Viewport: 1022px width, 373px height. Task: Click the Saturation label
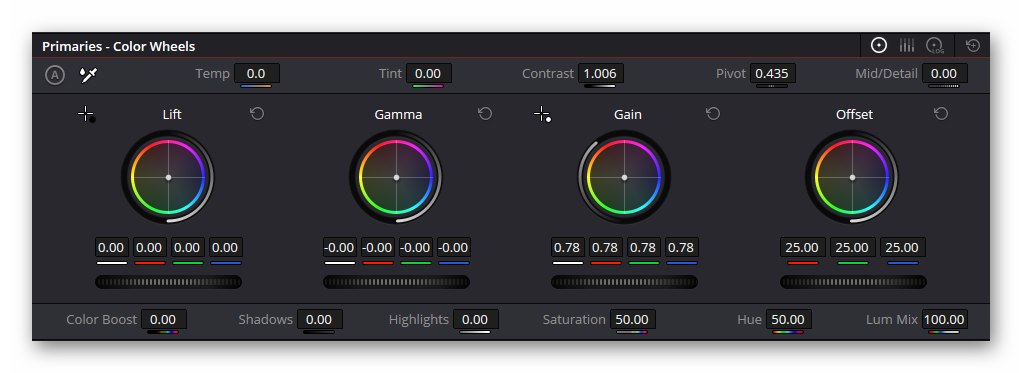[x=574, y=320]
